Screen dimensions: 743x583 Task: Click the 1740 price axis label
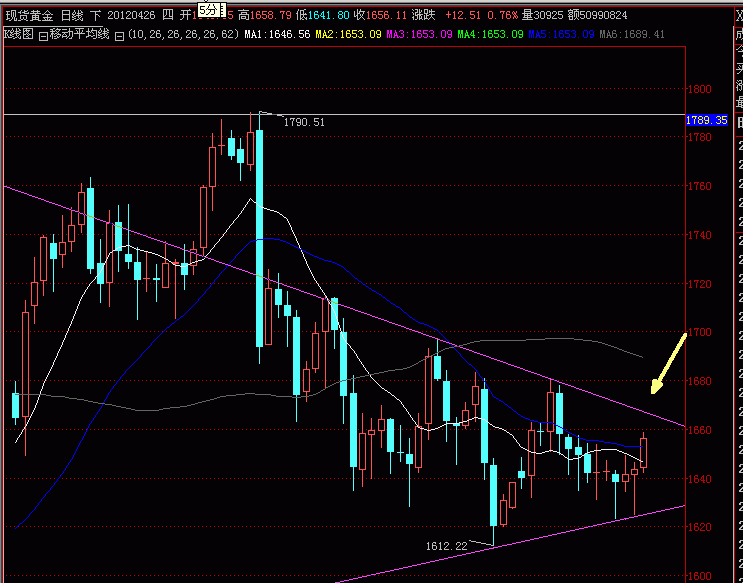(x=699, y=235)
